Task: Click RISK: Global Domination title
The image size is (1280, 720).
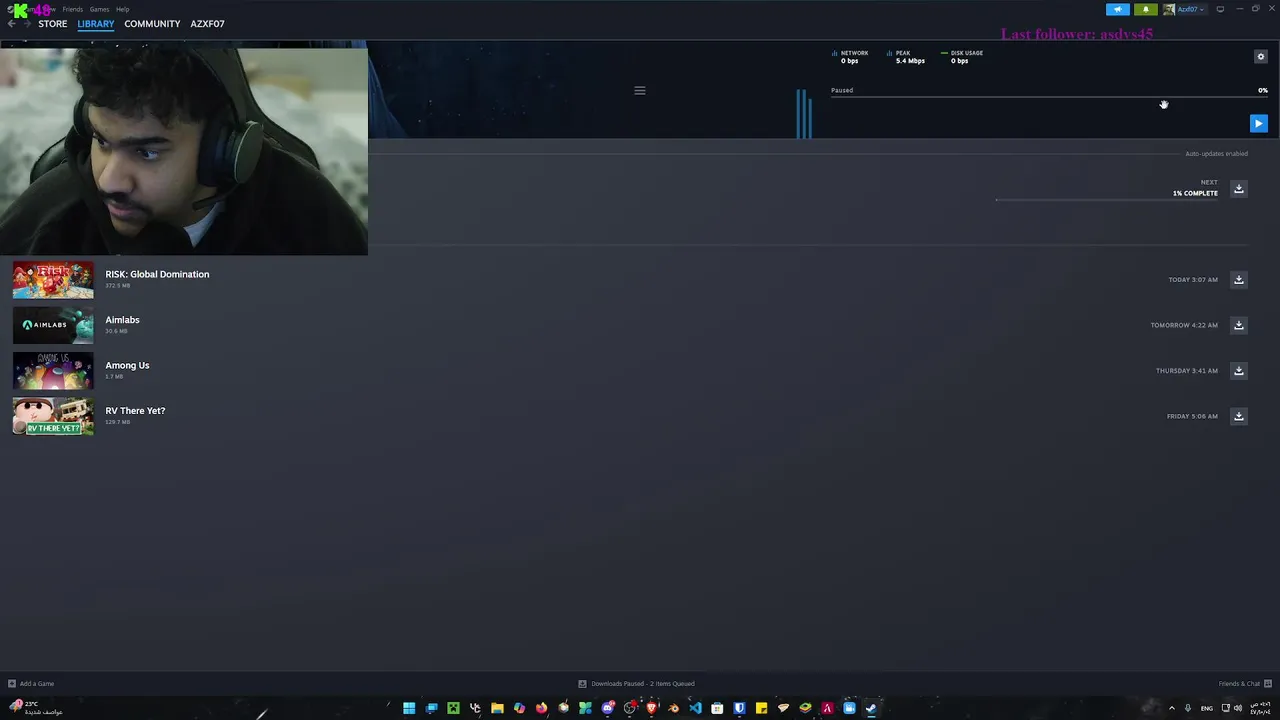Action: pyautogui.click(x=157, y=274)
